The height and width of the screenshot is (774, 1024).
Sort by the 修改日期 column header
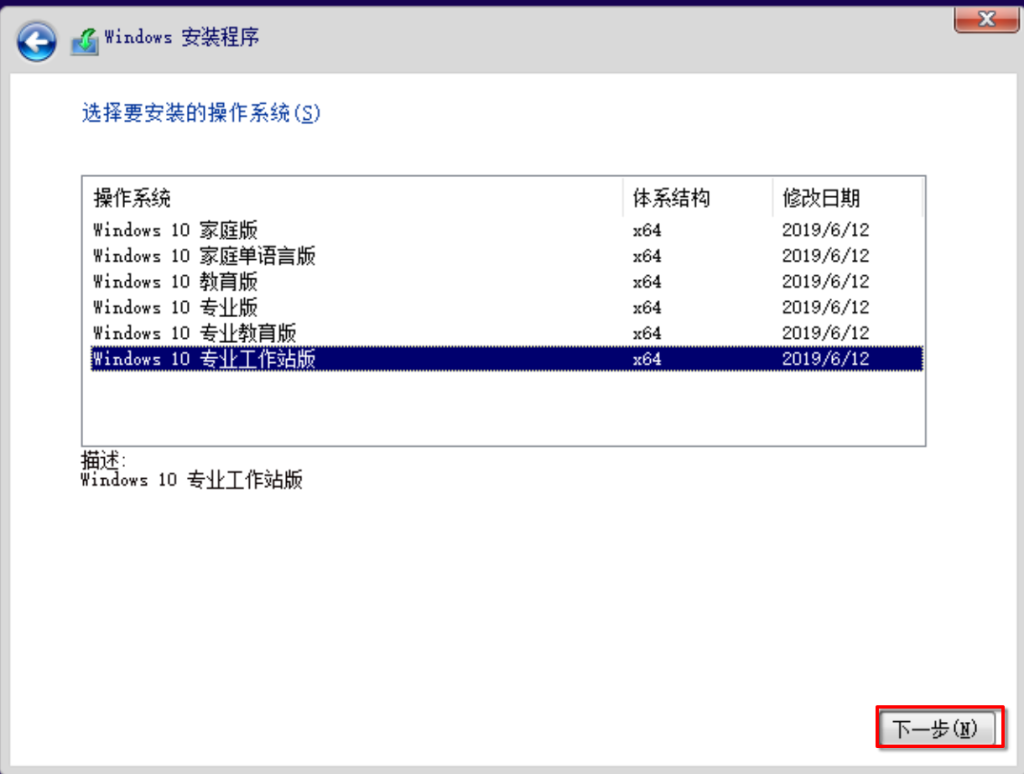point(820,198)
